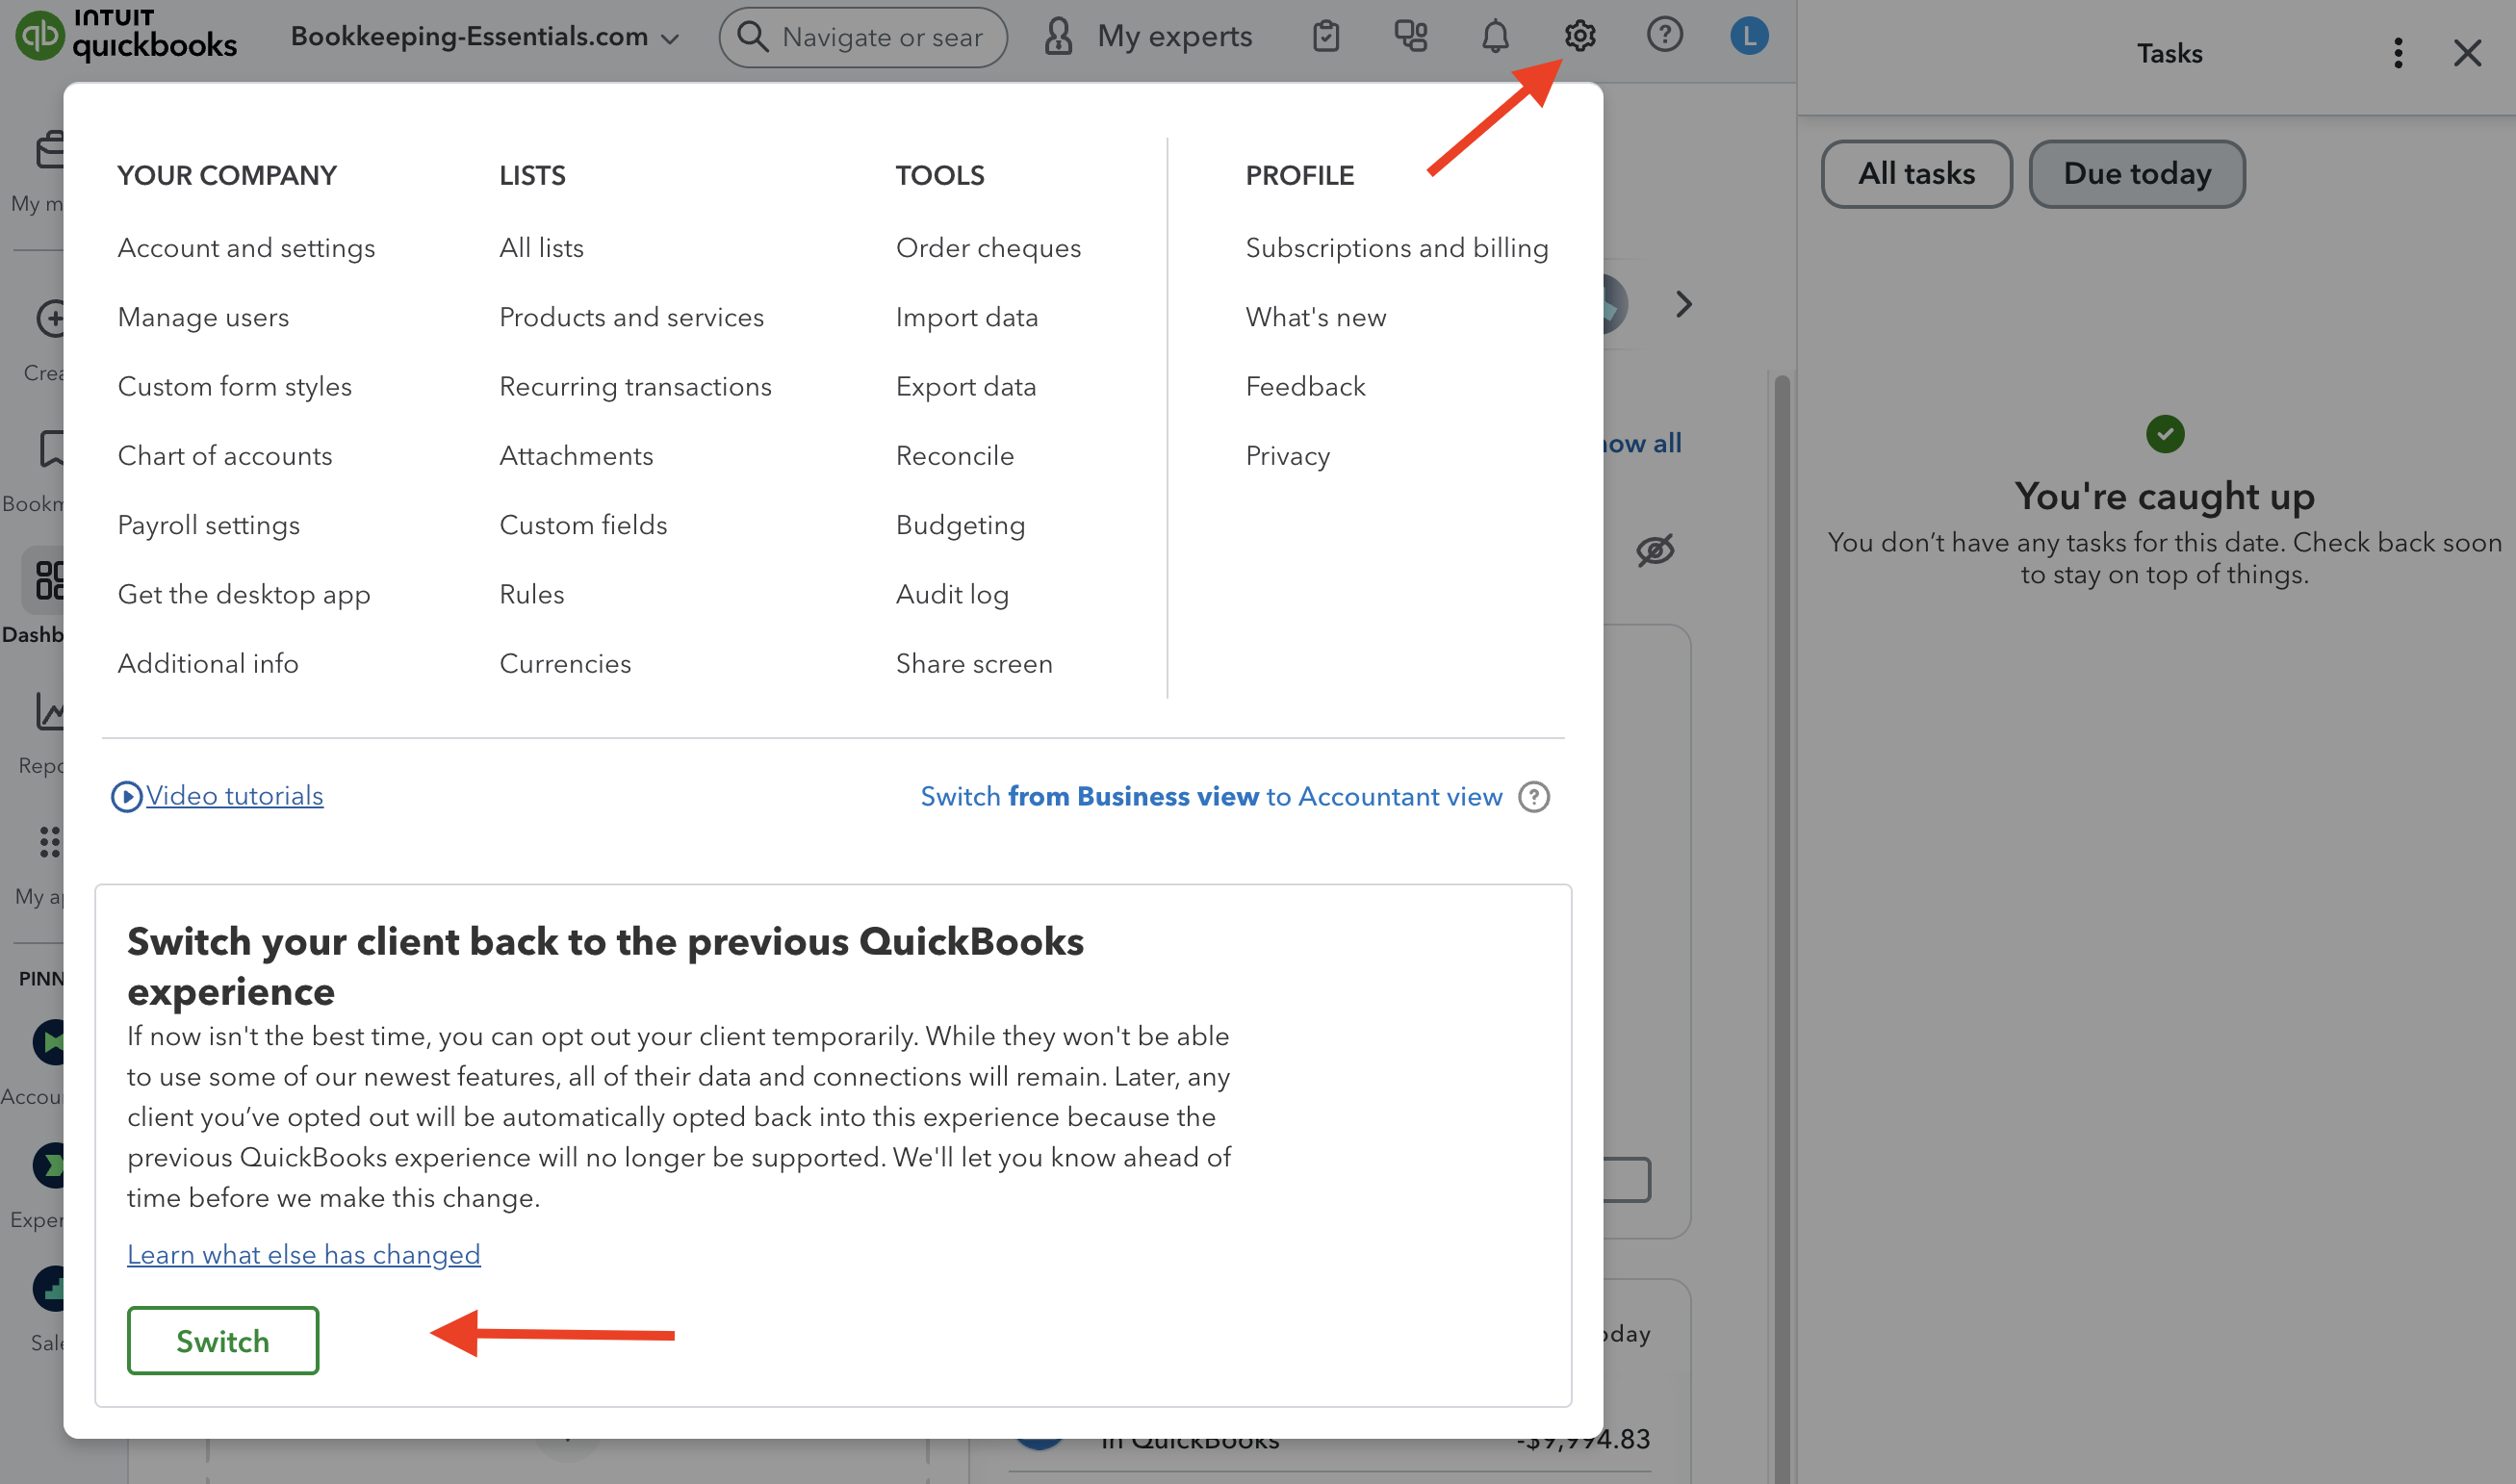The height and width of the screenshot is (1484, 2516).
Task: Click the dashboard vertical scrollbar
Action: pos(1781,800)
